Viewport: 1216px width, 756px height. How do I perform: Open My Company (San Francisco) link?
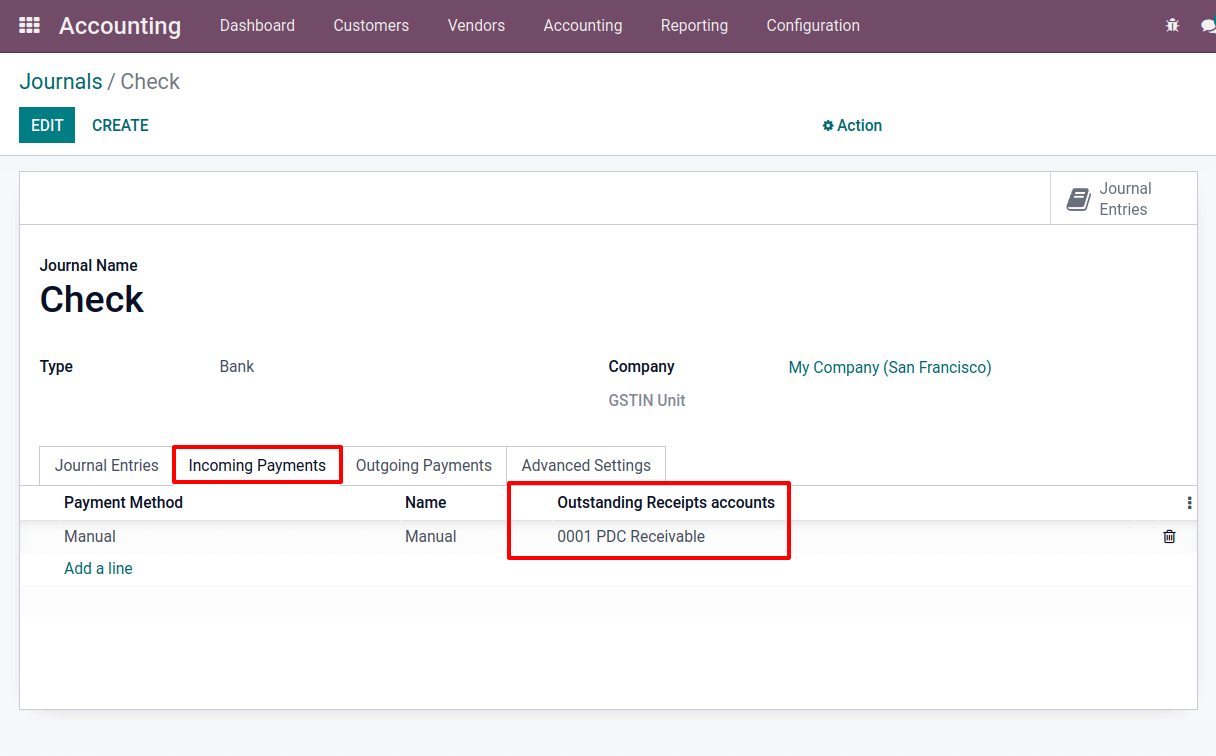click(x=890, y=368)
